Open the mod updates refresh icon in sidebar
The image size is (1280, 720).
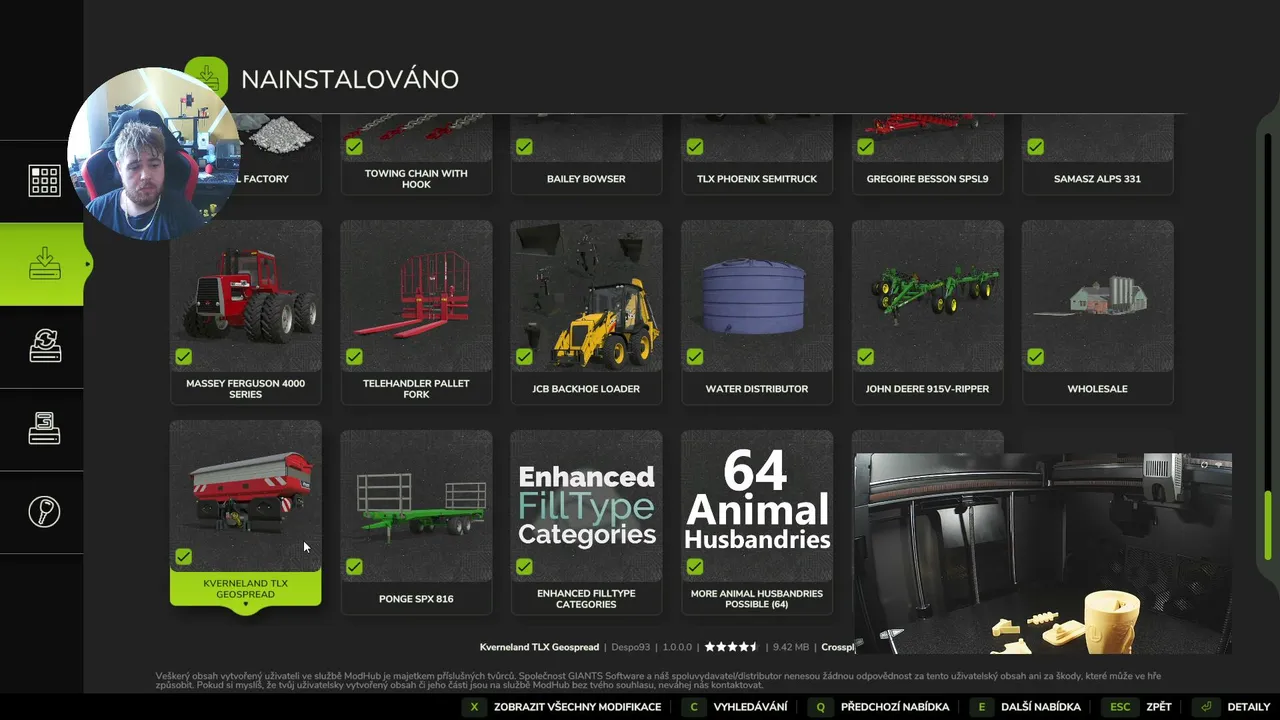(44, 347)
